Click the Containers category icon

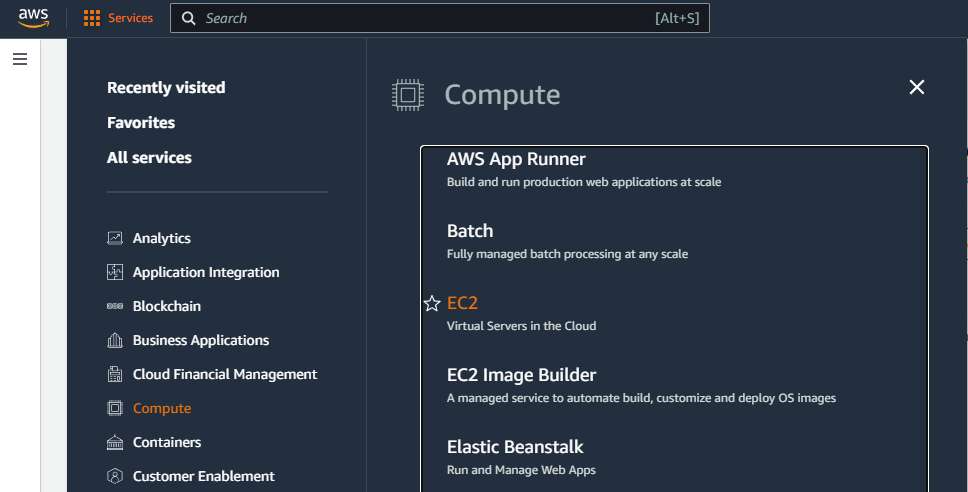115,442
